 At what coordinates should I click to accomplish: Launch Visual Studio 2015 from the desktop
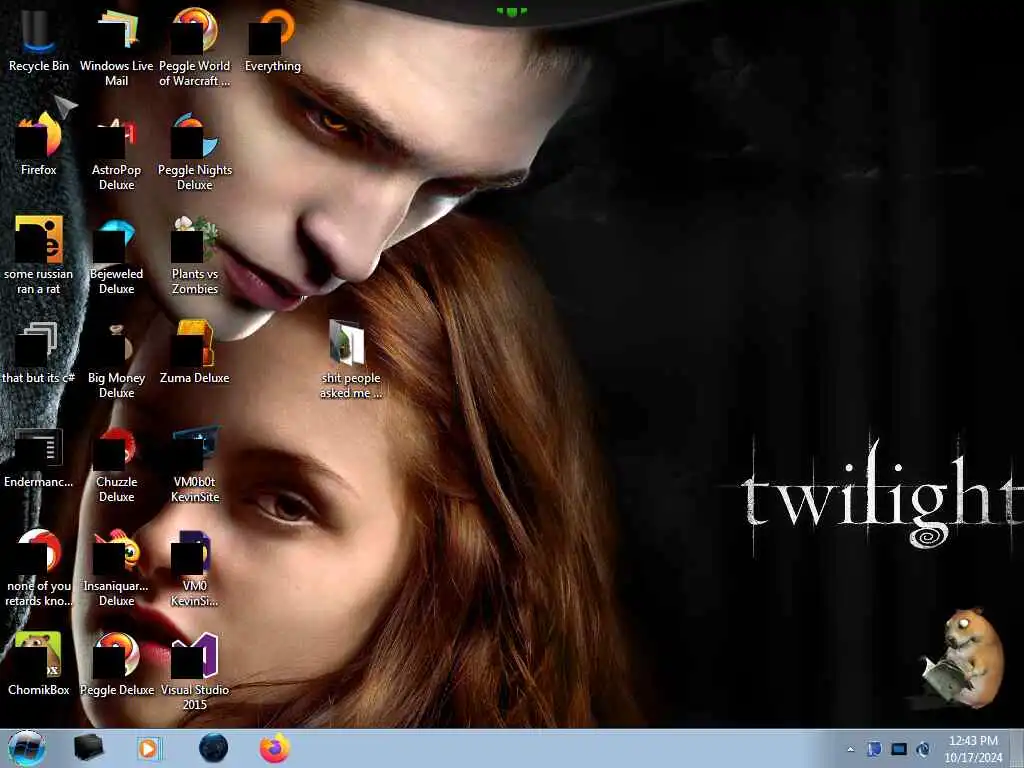click(195, 671)
